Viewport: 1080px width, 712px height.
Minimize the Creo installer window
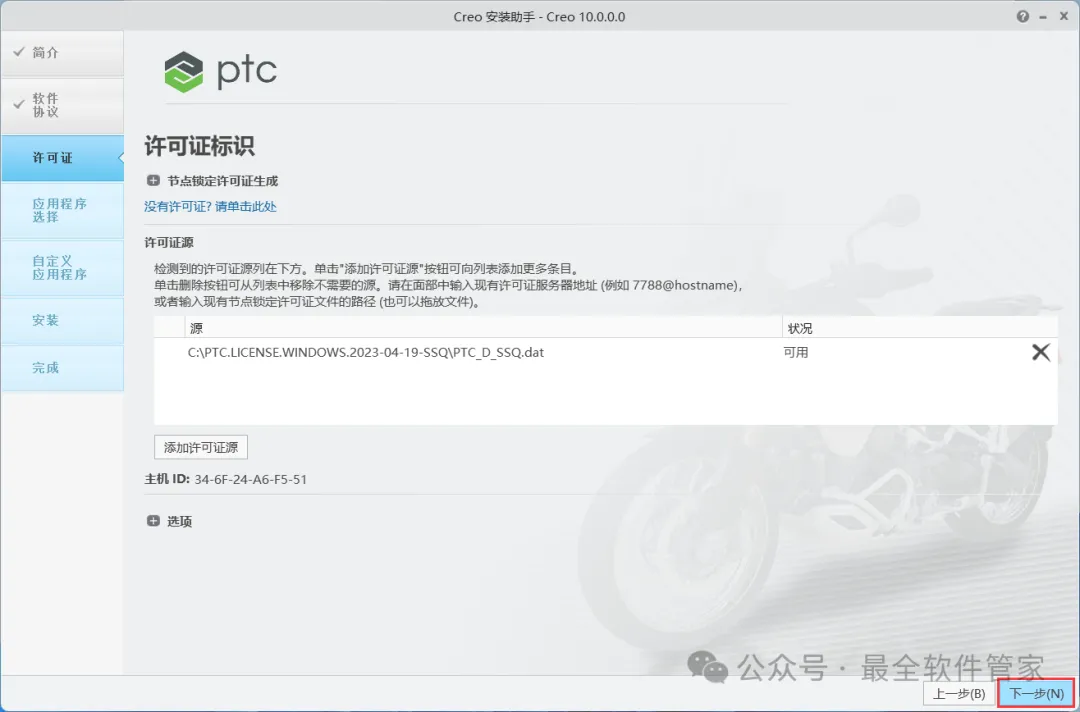(1044, 17)
